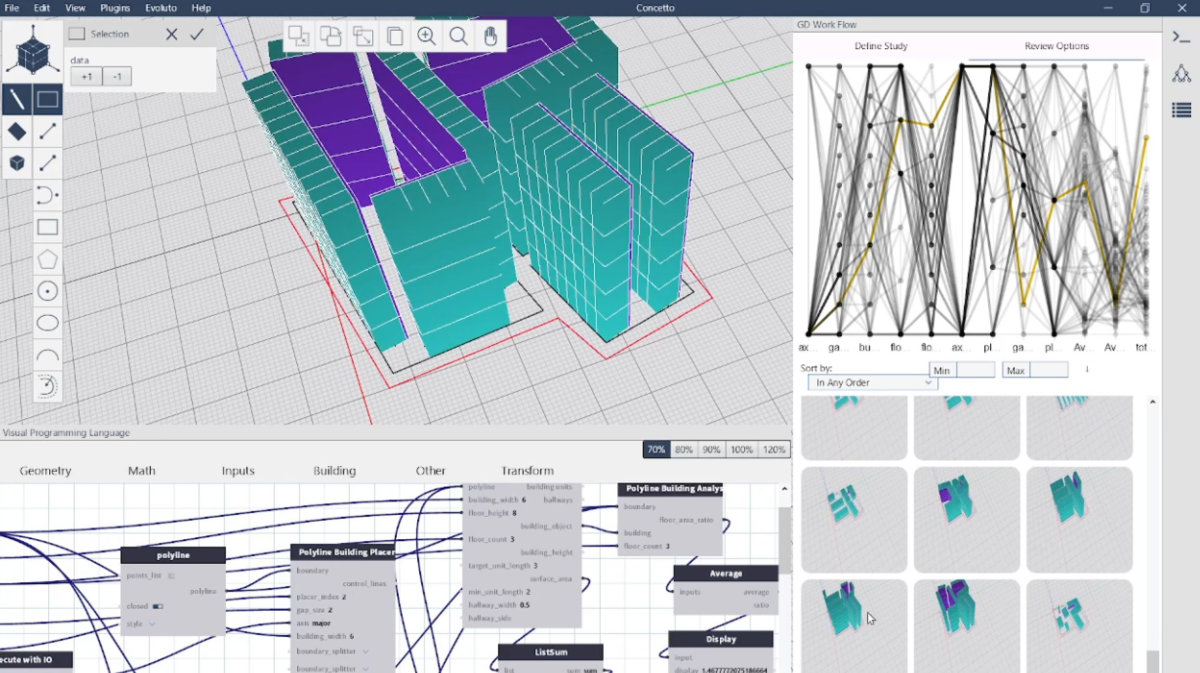Image resolution: width=1200 pixels, height=673 pixels.
Task: Click the 3D cube view icon
Action: point(32,51)
